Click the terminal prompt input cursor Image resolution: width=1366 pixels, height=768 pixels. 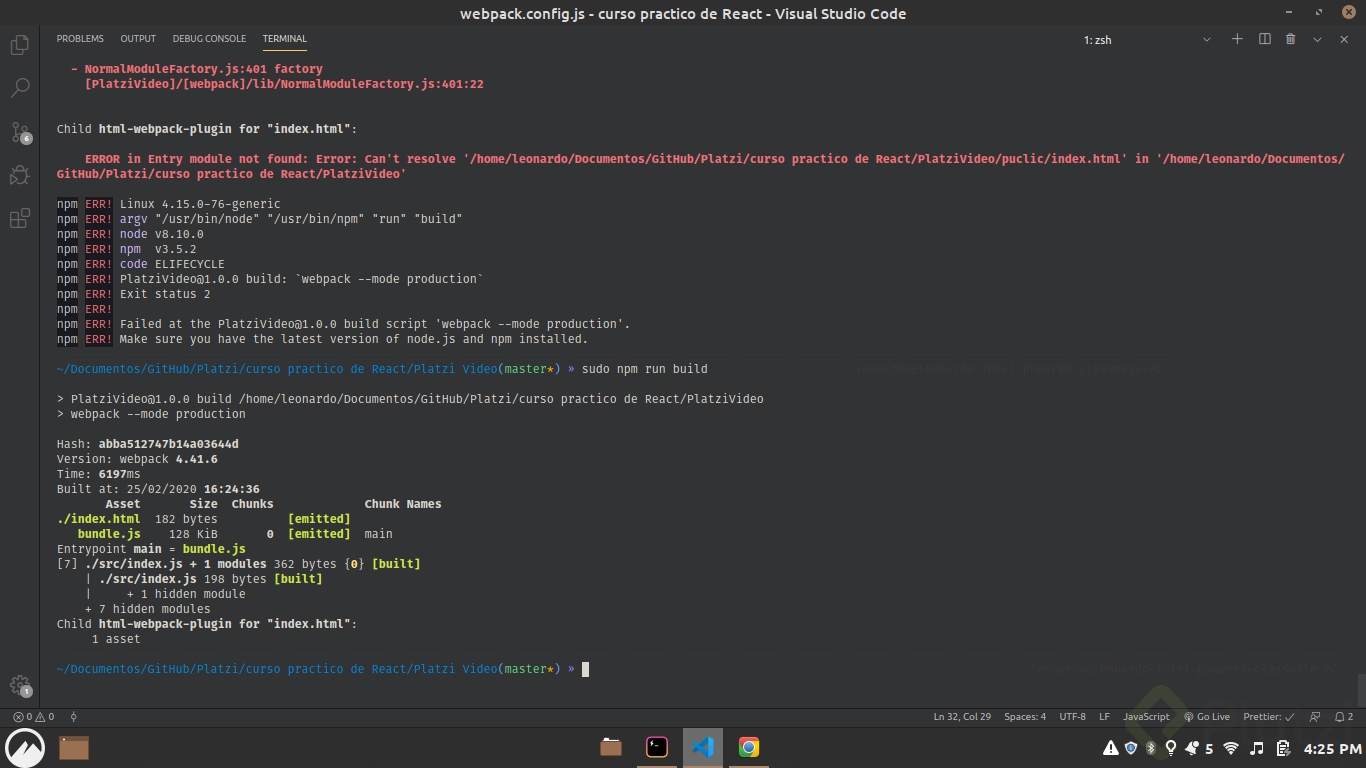[x=585, y=669]
